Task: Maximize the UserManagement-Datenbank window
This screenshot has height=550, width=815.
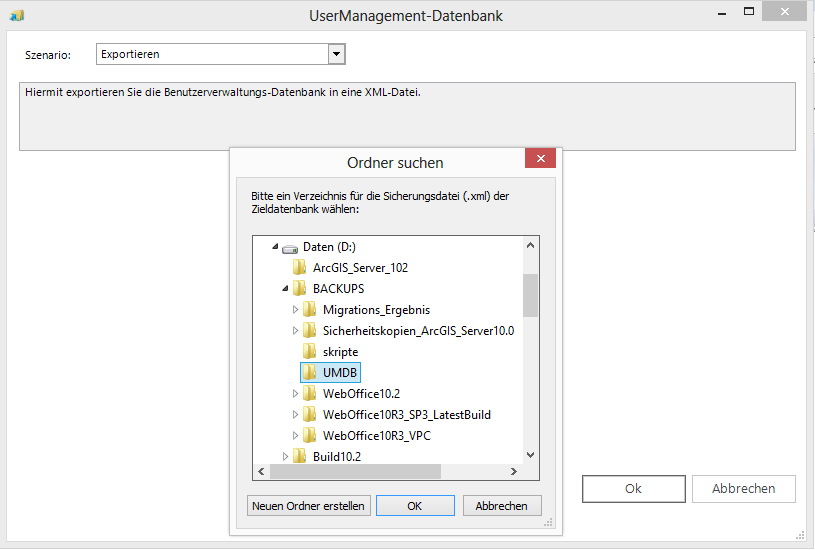Action: [749, 11]
